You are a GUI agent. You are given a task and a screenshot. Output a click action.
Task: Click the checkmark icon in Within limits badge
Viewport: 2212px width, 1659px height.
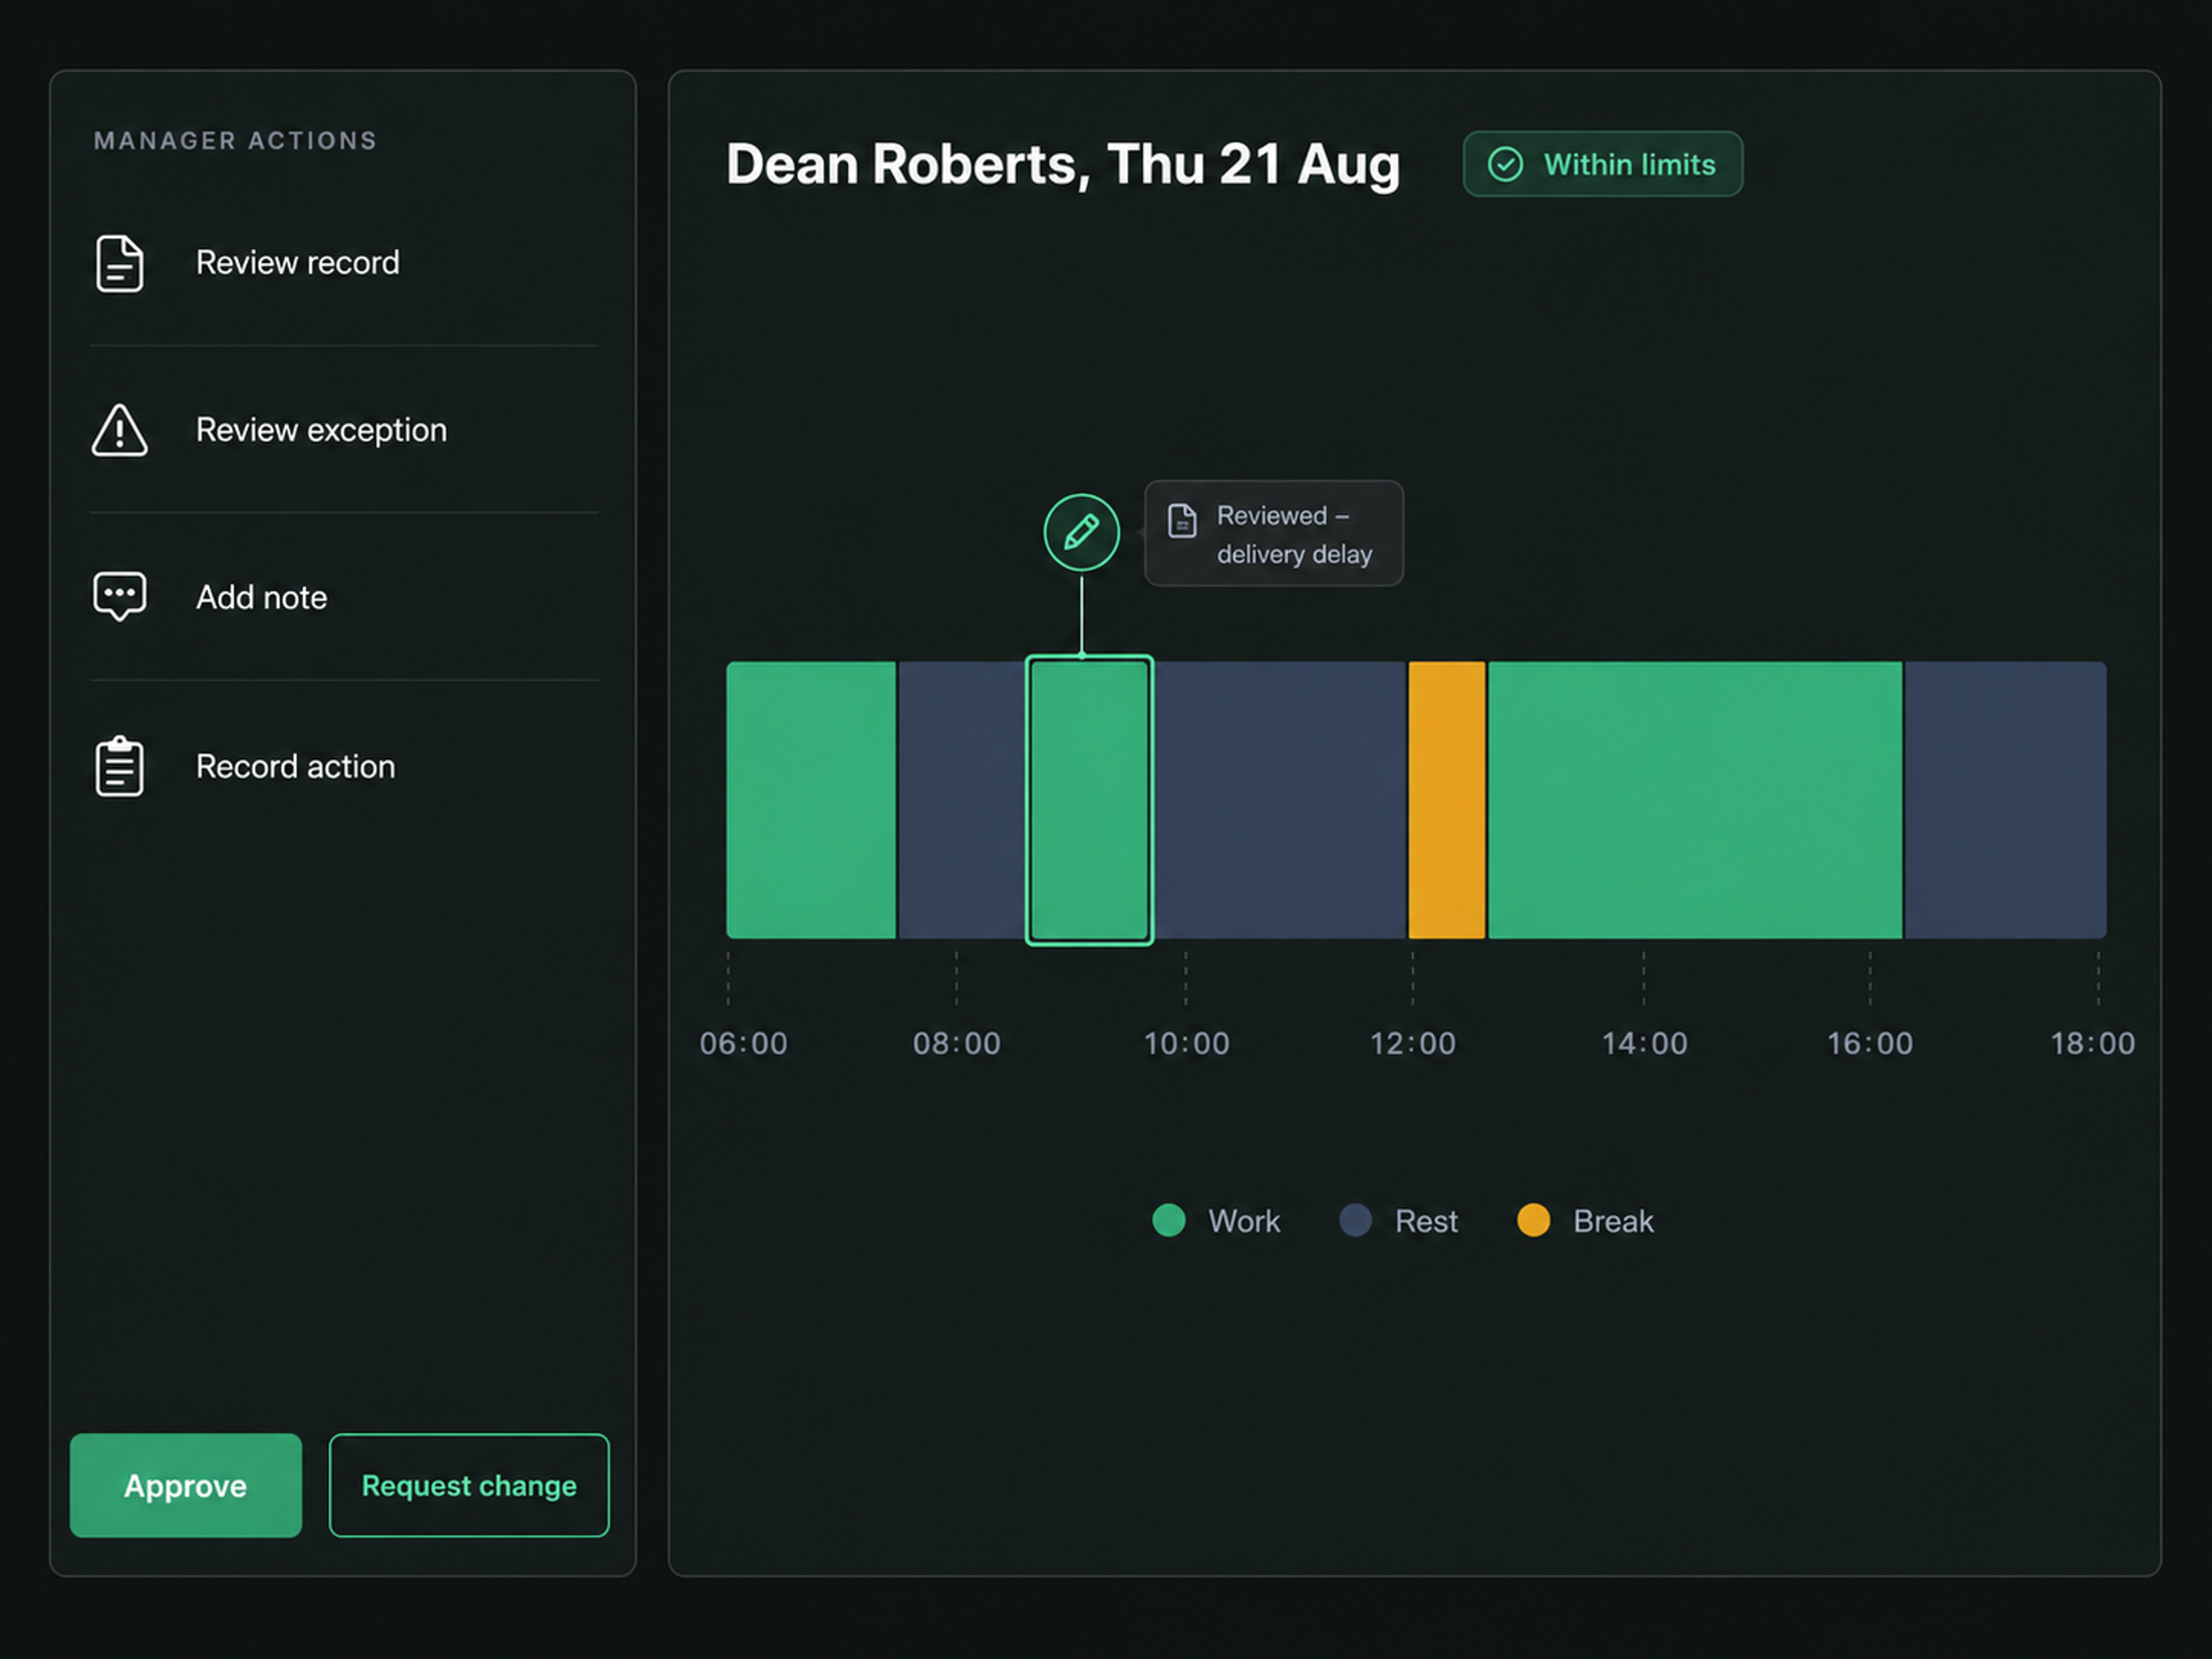tap(1505, 164)
